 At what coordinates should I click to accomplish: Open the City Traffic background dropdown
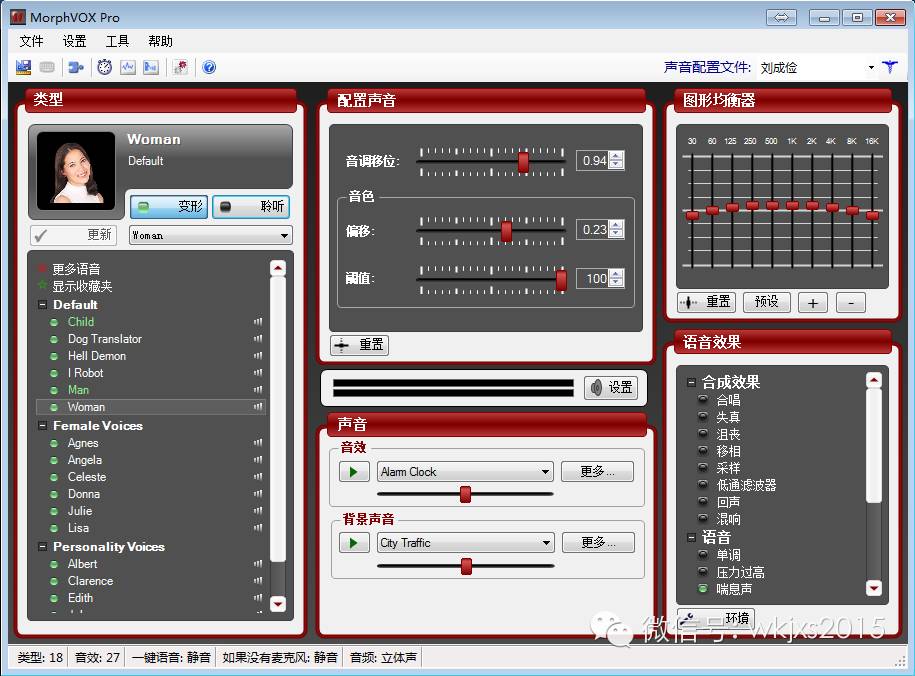[x=546, y=543]
